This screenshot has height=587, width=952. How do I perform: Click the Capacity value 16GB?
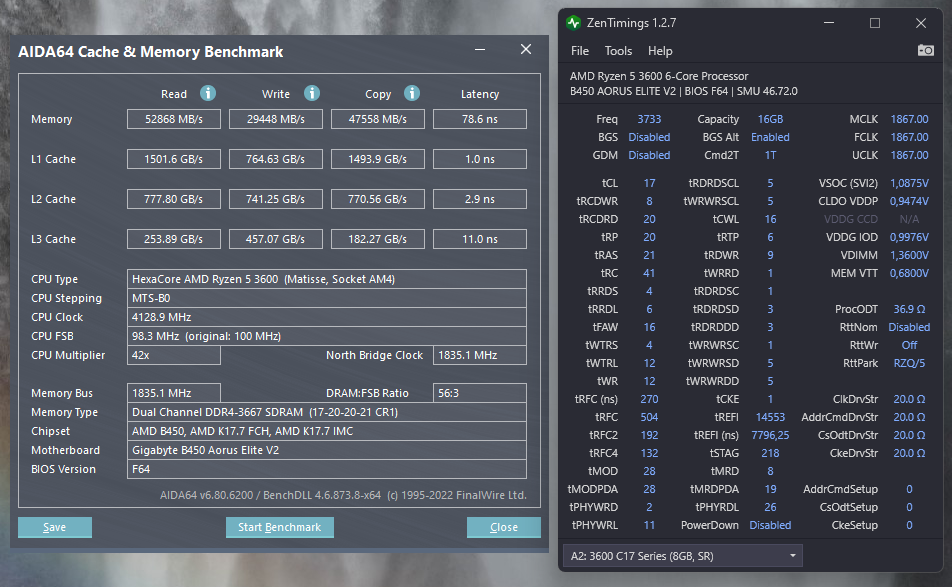(770, 119)
